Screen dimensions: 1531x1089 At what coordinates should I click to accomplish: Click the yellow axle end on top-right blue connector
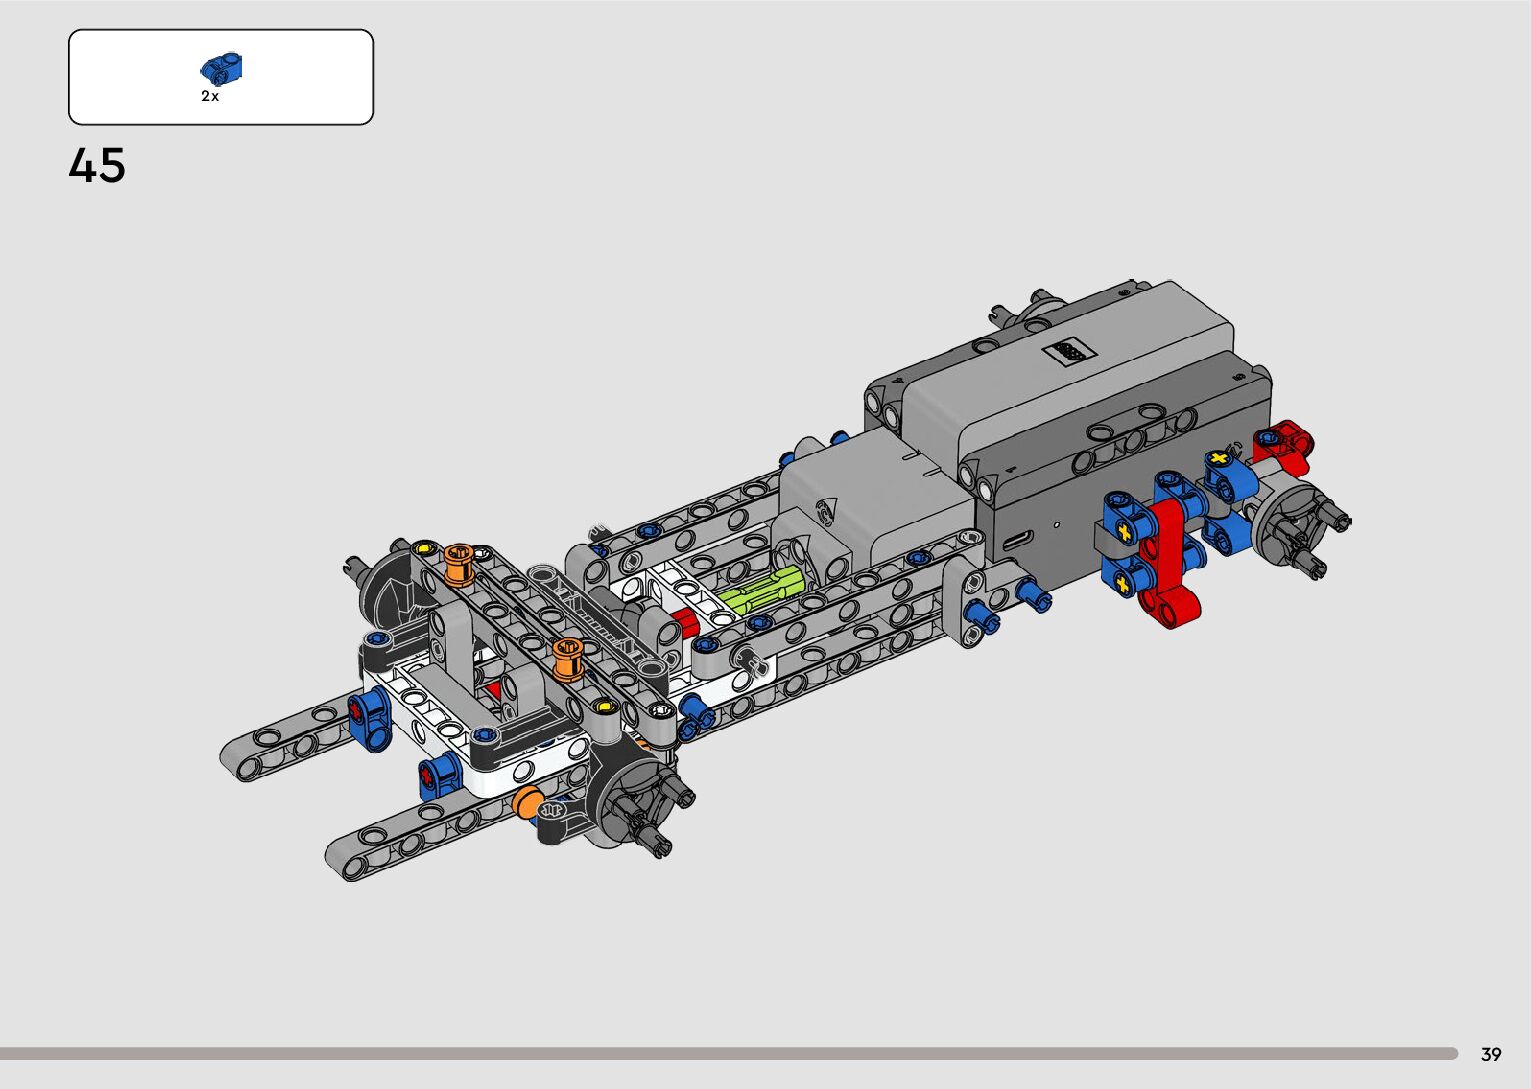1218,459
